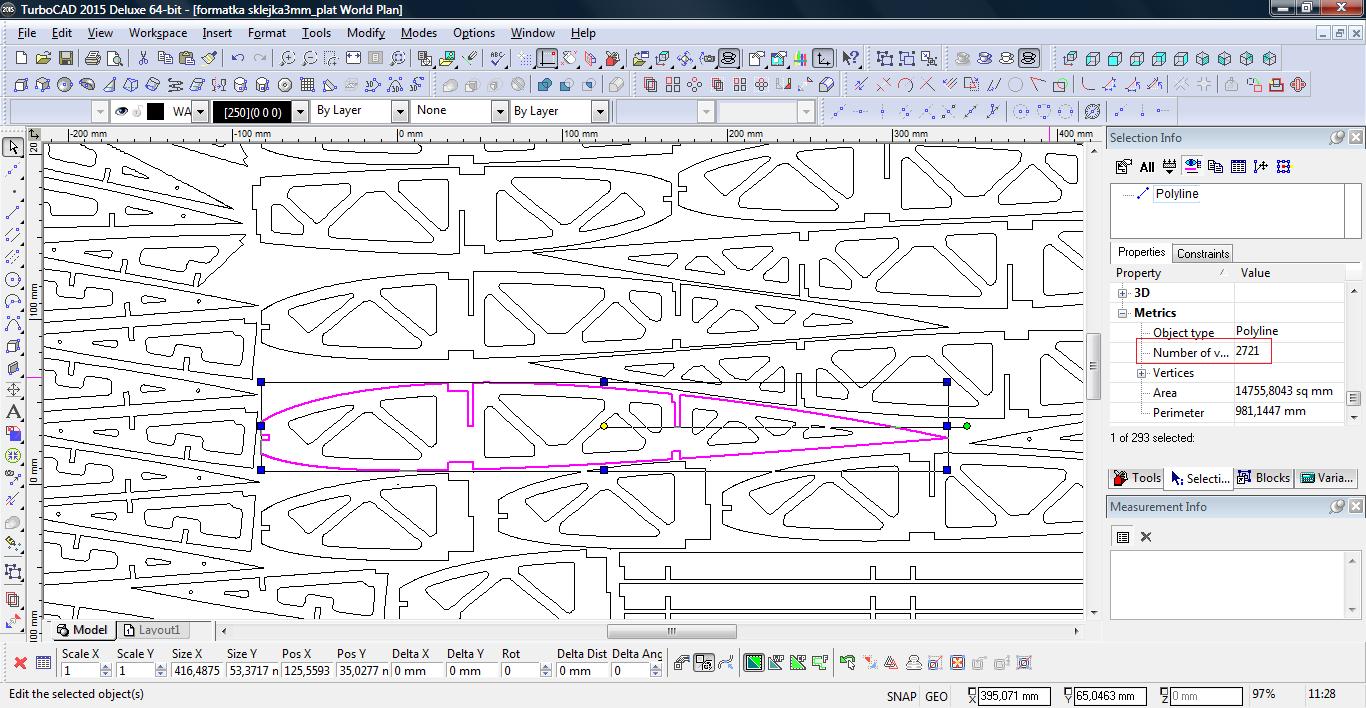Click the Help pointer question mark icon

850,59
